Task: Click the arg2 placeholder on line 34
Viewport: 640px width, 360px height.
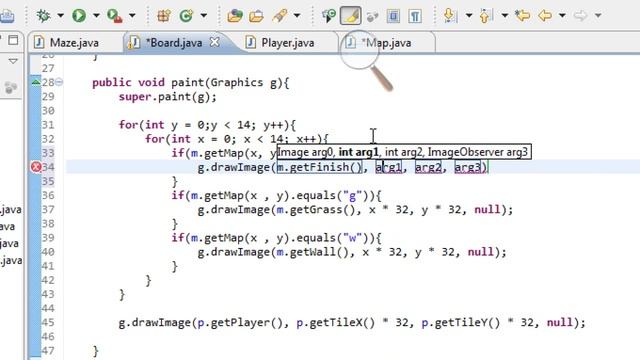Action: click(x=428, y=167)
